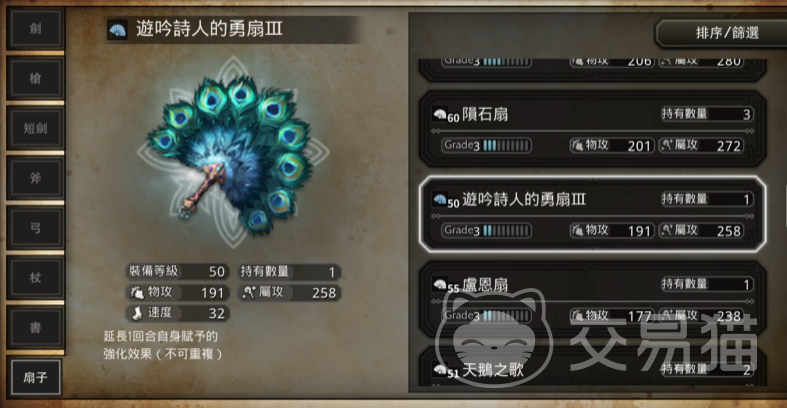Open the 弓 weapon tab

[35, 227]
